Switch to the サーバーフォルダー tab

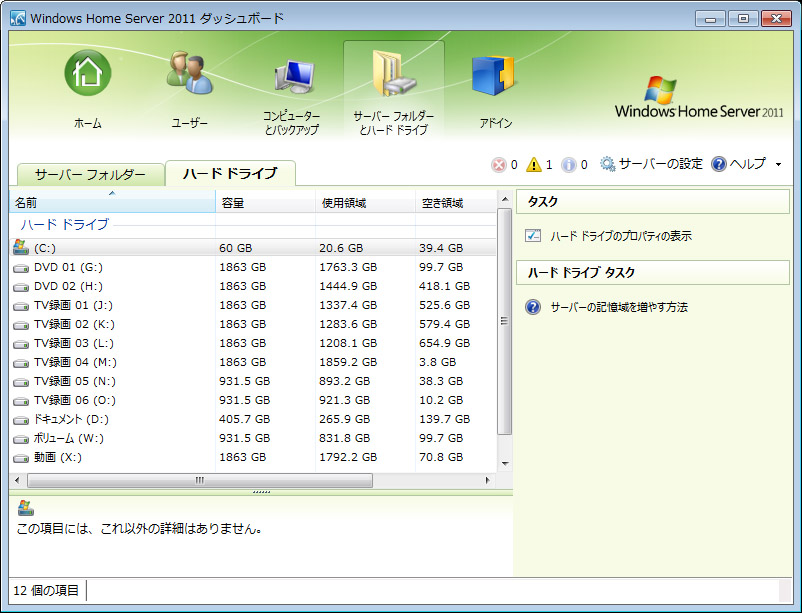(x=90, y=174)
